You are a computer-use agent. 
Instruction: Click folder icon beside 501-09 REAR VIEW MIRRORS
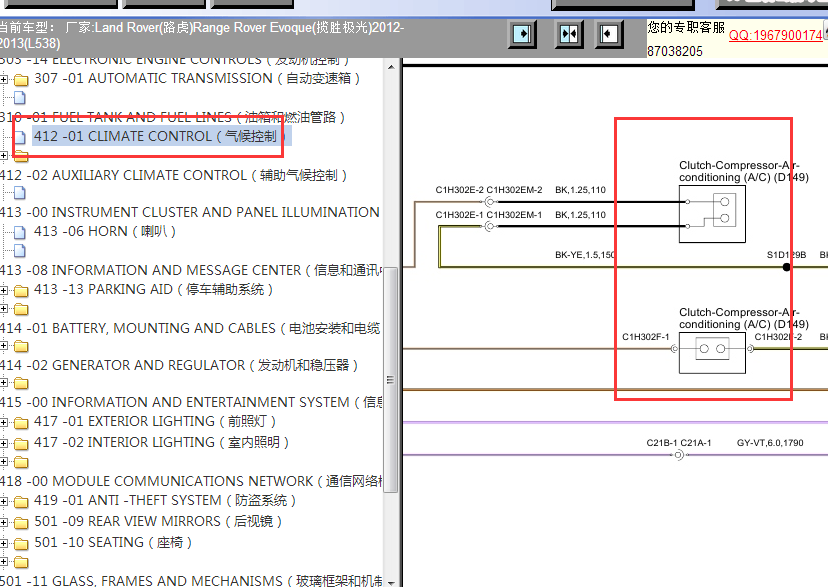[x=21, y=523]
